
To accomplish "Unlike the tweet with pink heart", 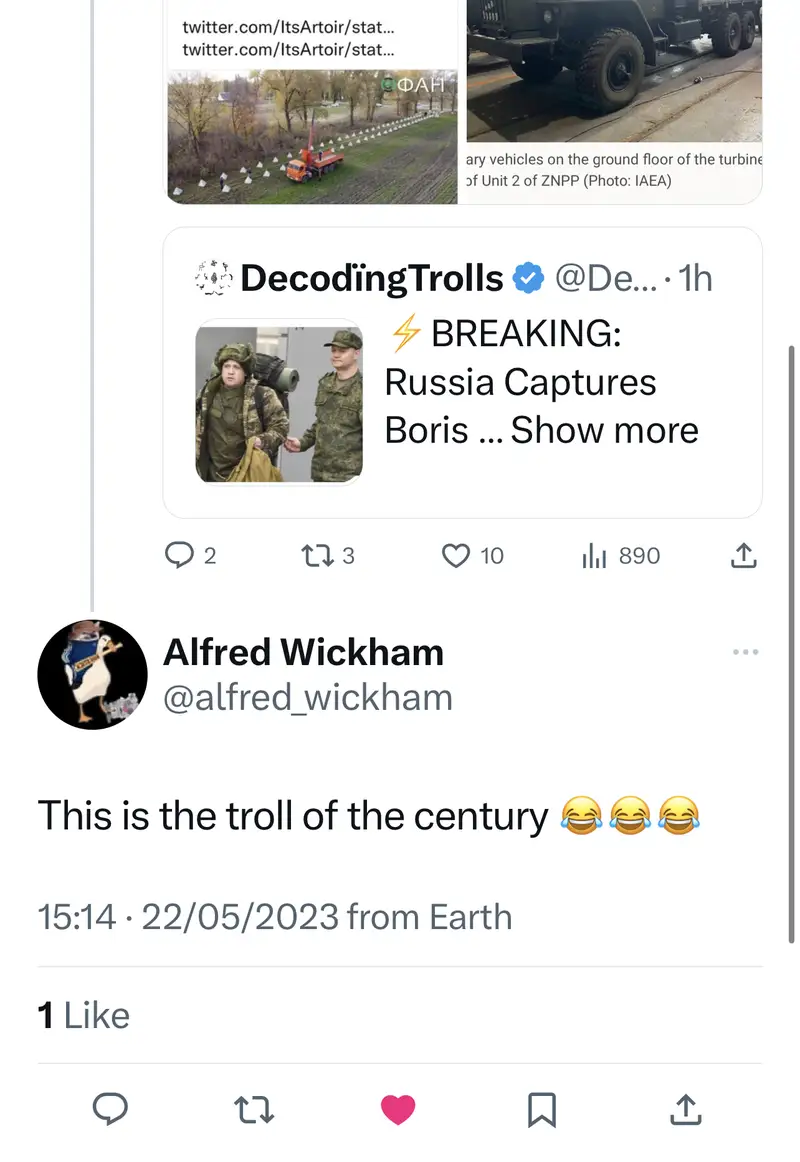I will [398, 1108].
